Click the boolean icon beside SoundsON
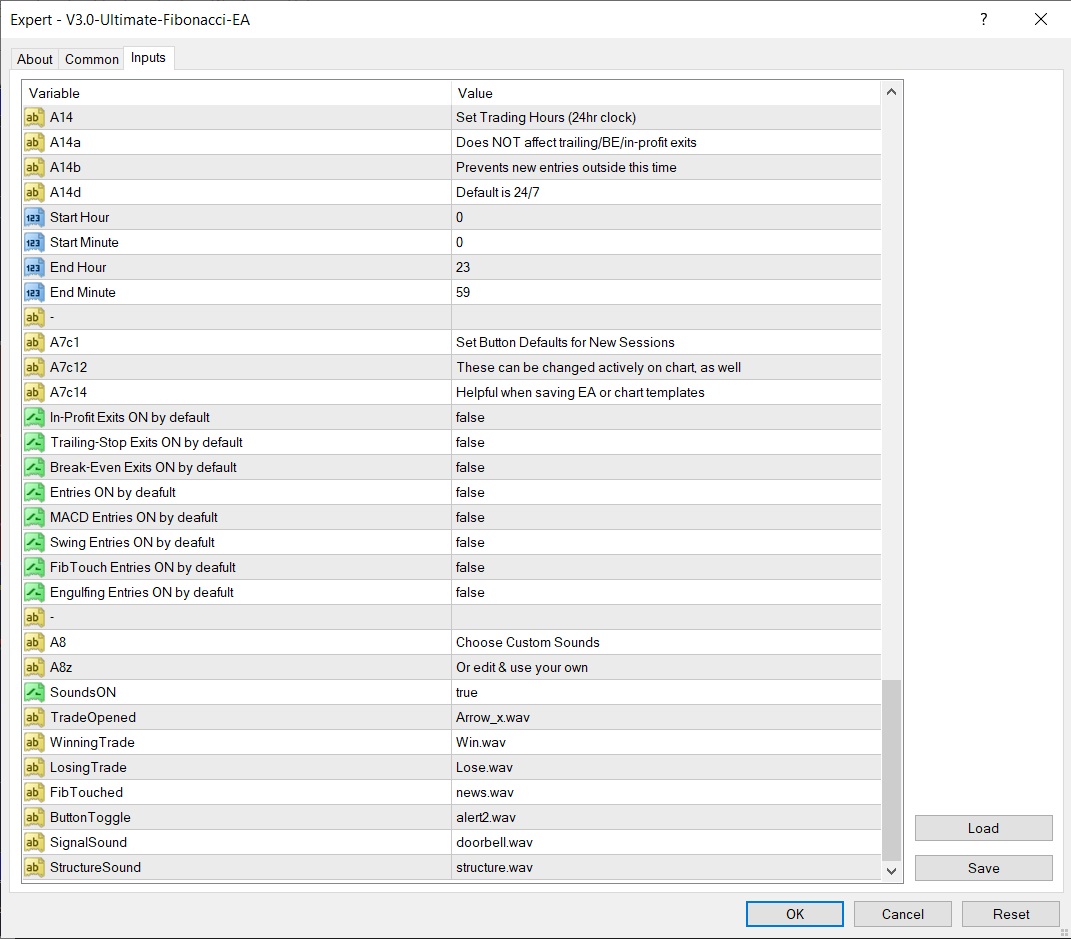Viewport: 1071px width, 939px height. click(x=35, y=692)
